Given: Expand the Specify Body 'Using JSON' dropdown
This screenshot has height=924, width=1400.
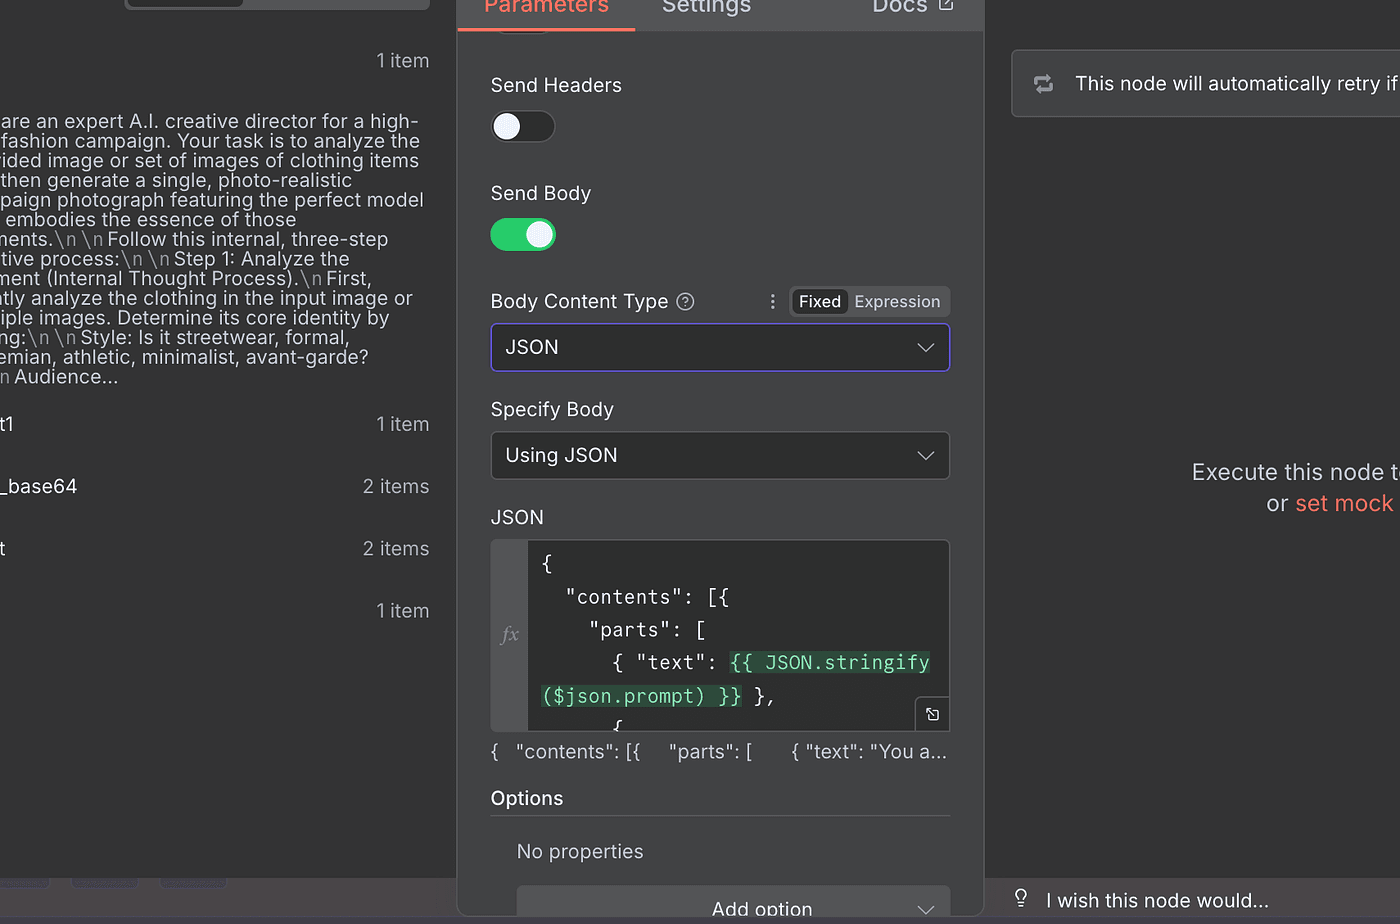Looking at the screenshot, I should (x=719, y=456).
